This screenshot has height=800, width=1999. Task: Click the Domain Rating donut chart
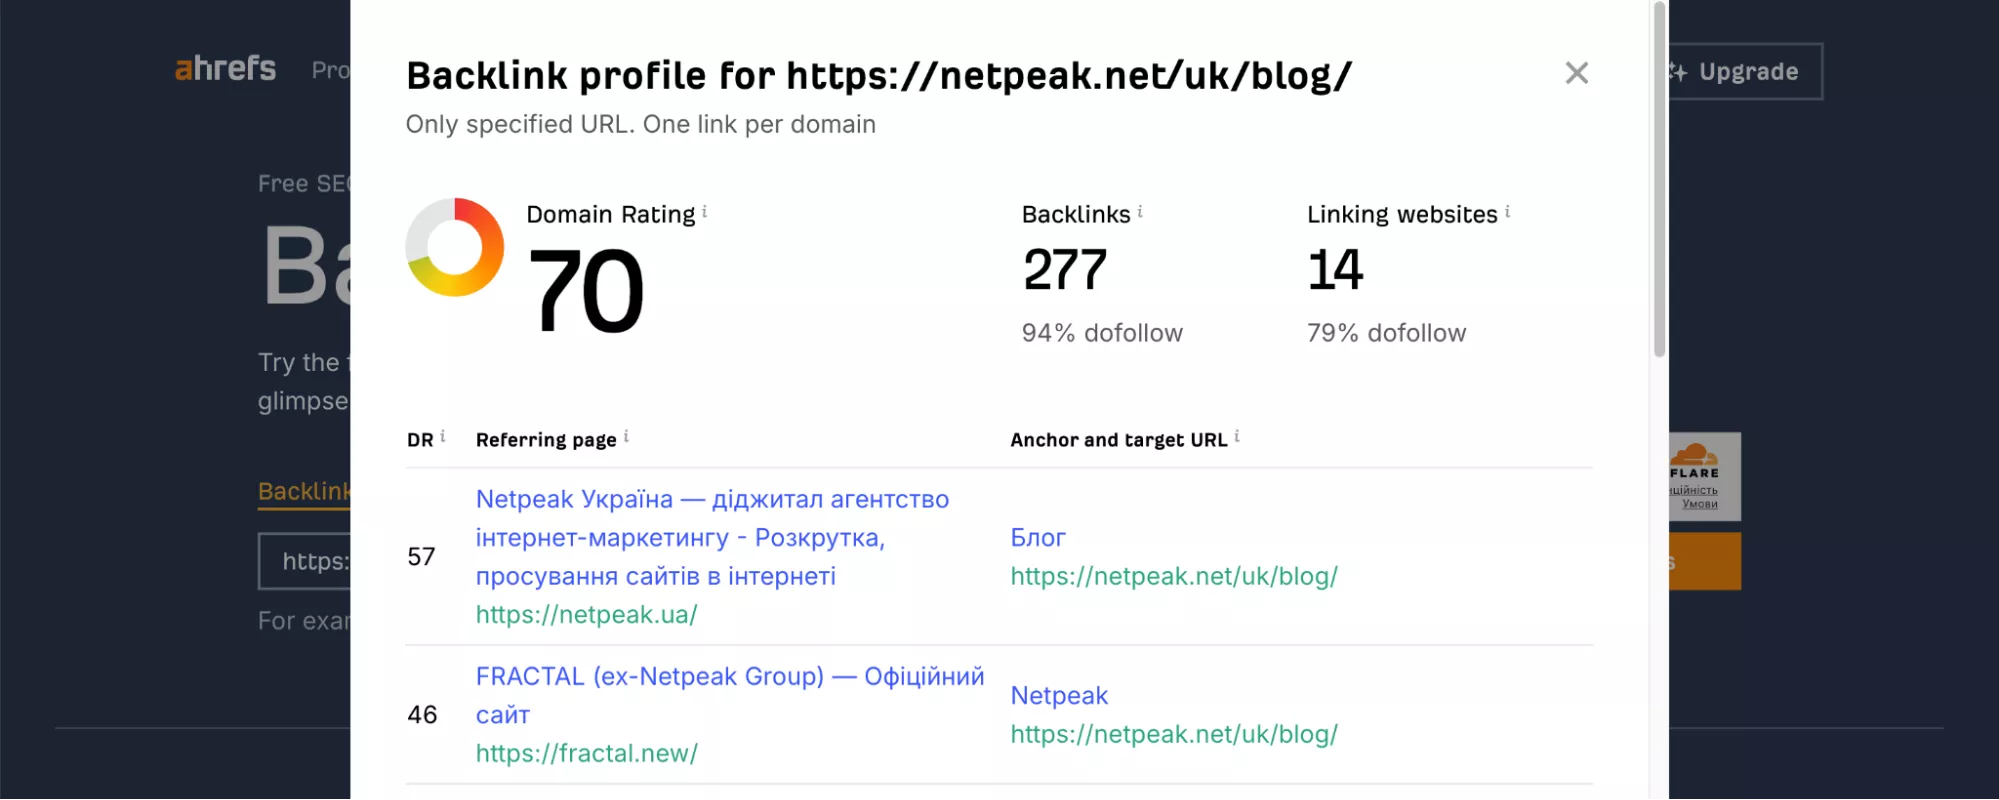point(455,247)
